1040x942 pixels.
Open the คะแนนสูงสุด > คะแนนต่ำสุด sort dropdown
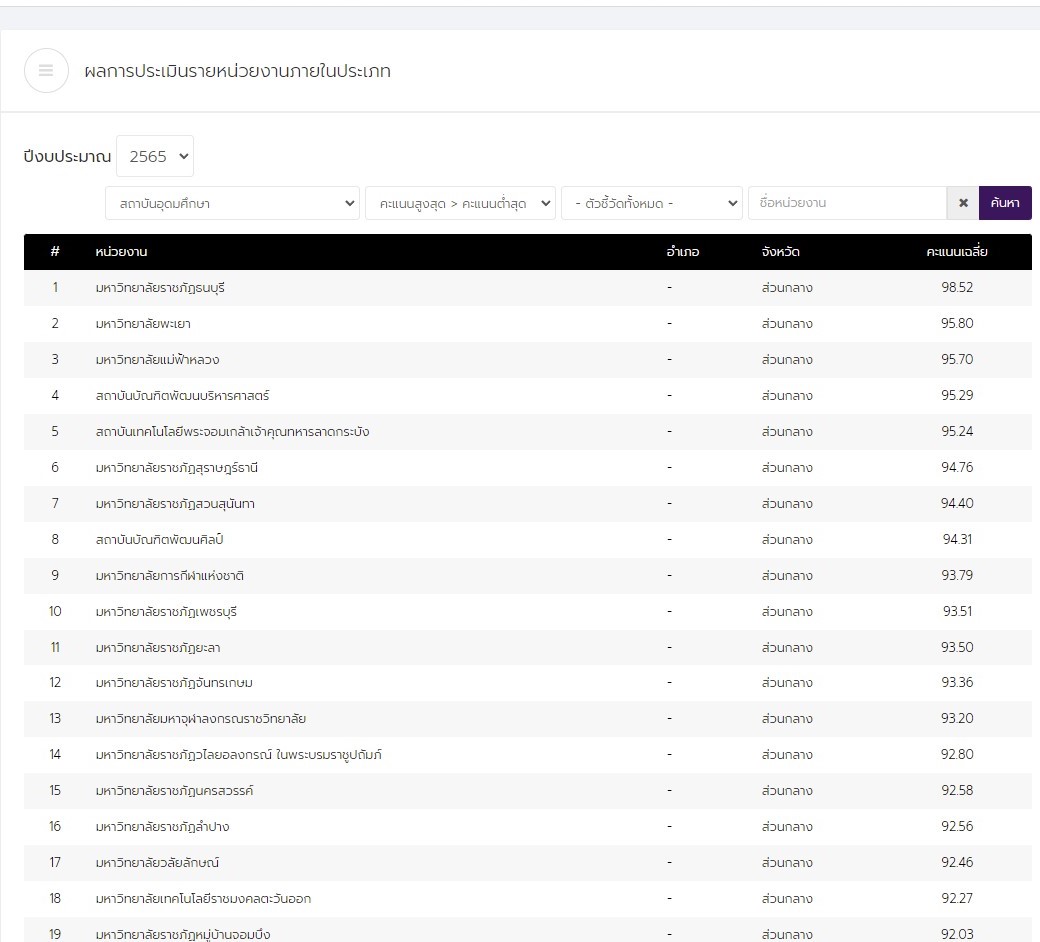point(460,203)
